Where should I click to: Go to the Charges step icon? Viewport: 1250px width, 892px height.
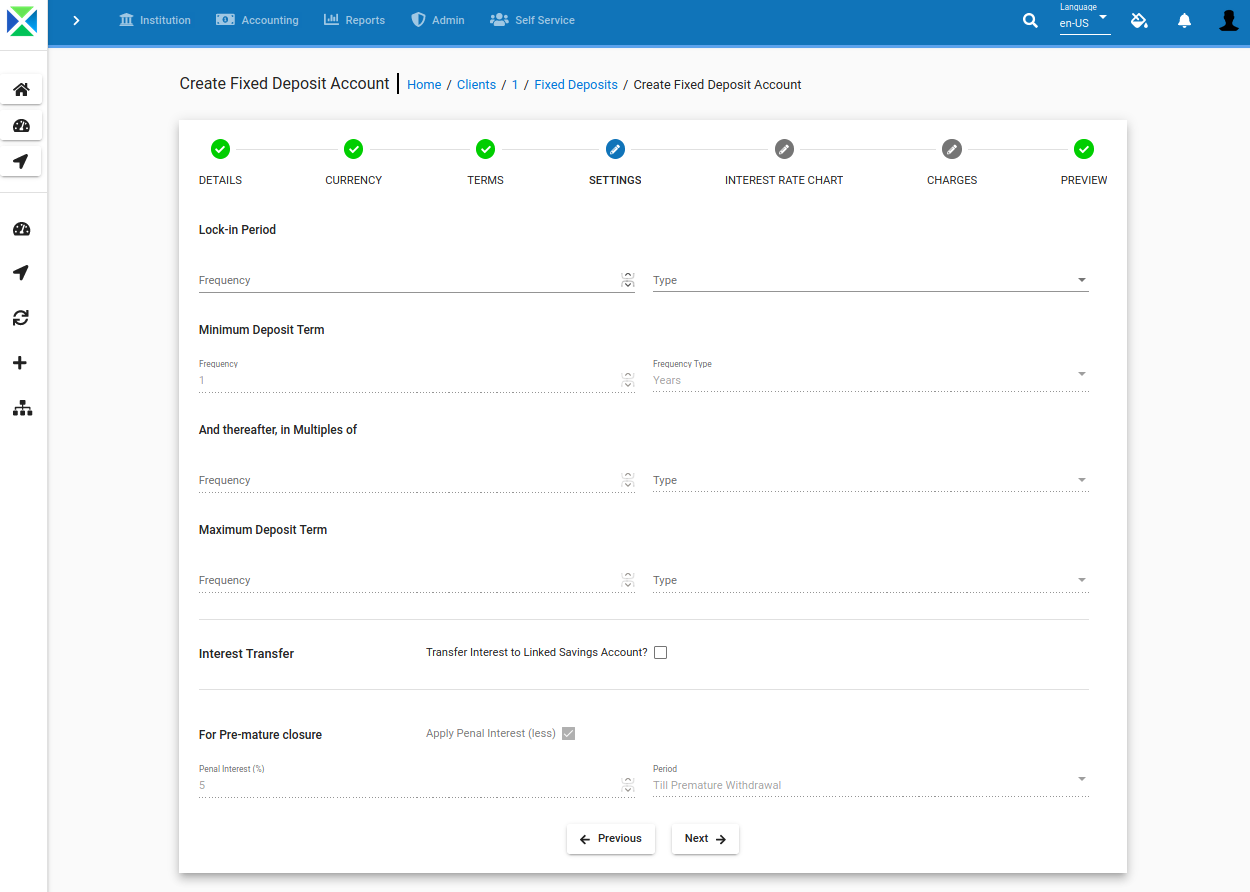click(x=952, y=149)
